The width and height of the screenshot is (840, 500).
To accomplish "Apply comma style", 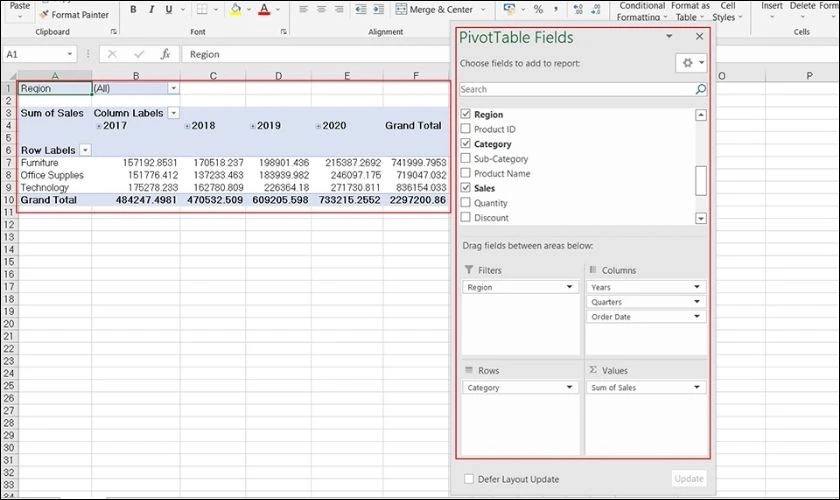I will tap(556, 9).
